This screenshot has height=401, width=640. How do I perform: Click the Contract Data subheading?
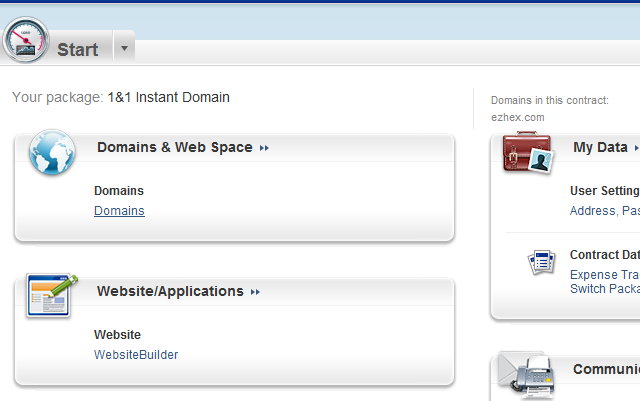point(605,255)
